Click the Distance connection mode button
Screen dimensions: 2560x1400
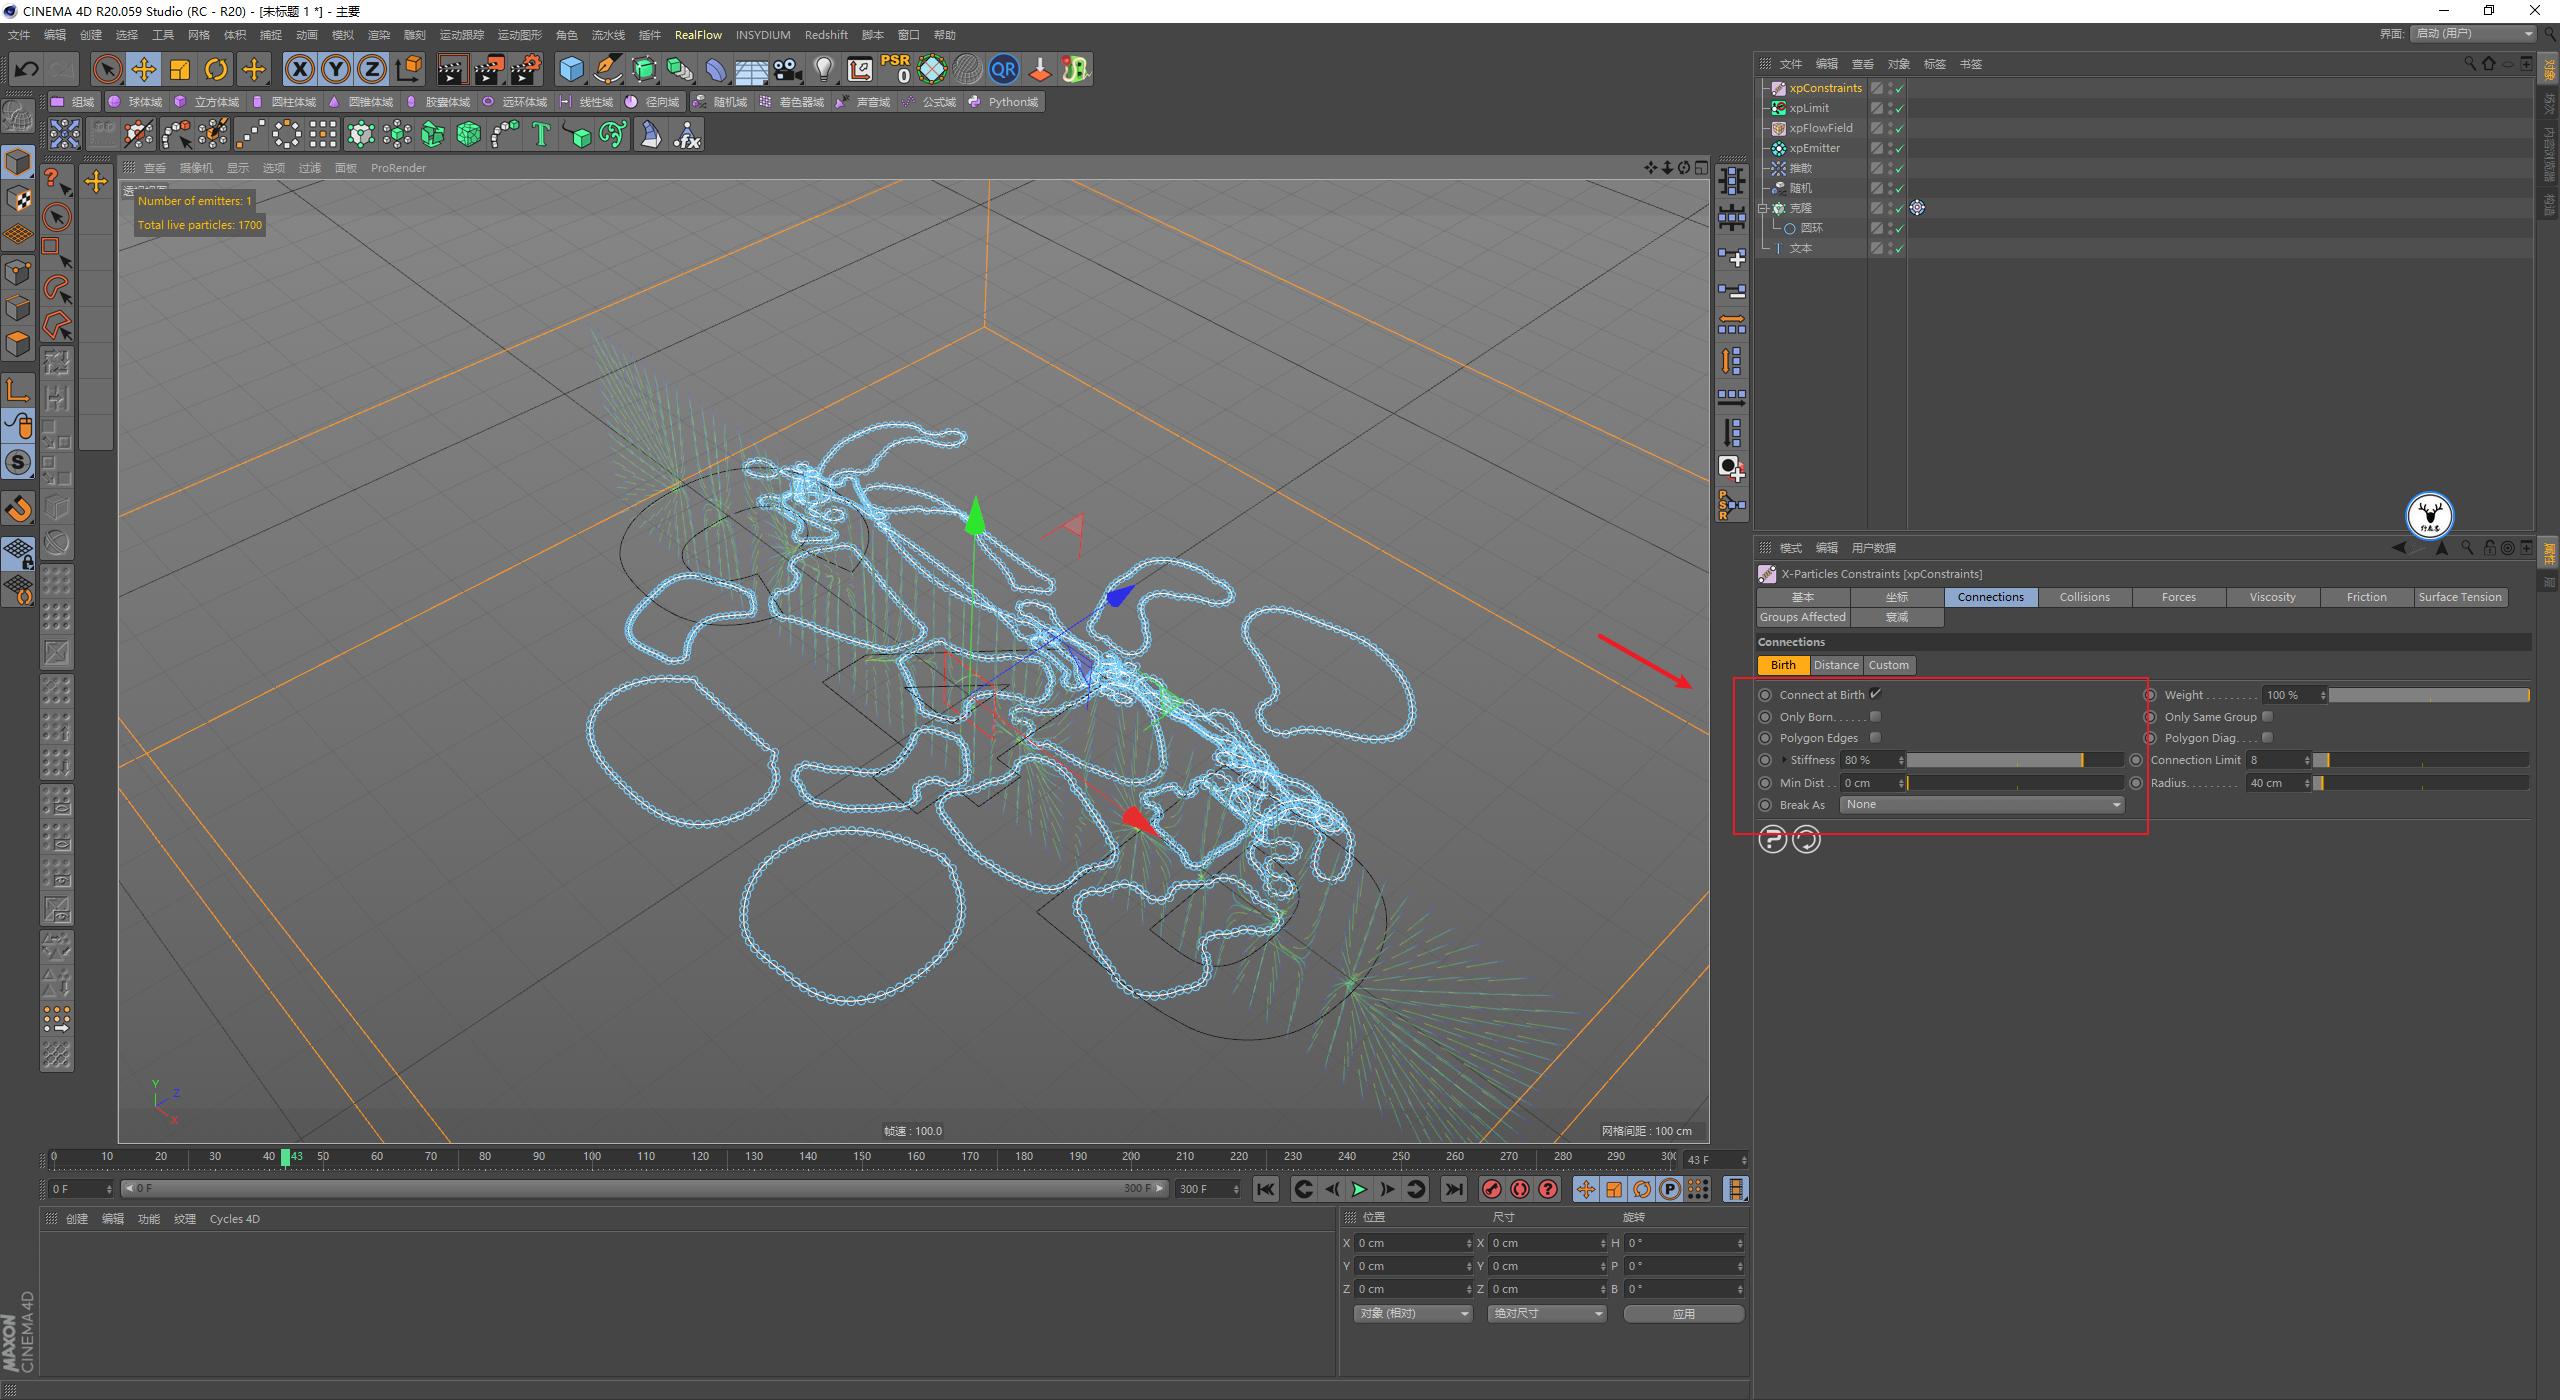point(1836,664)
